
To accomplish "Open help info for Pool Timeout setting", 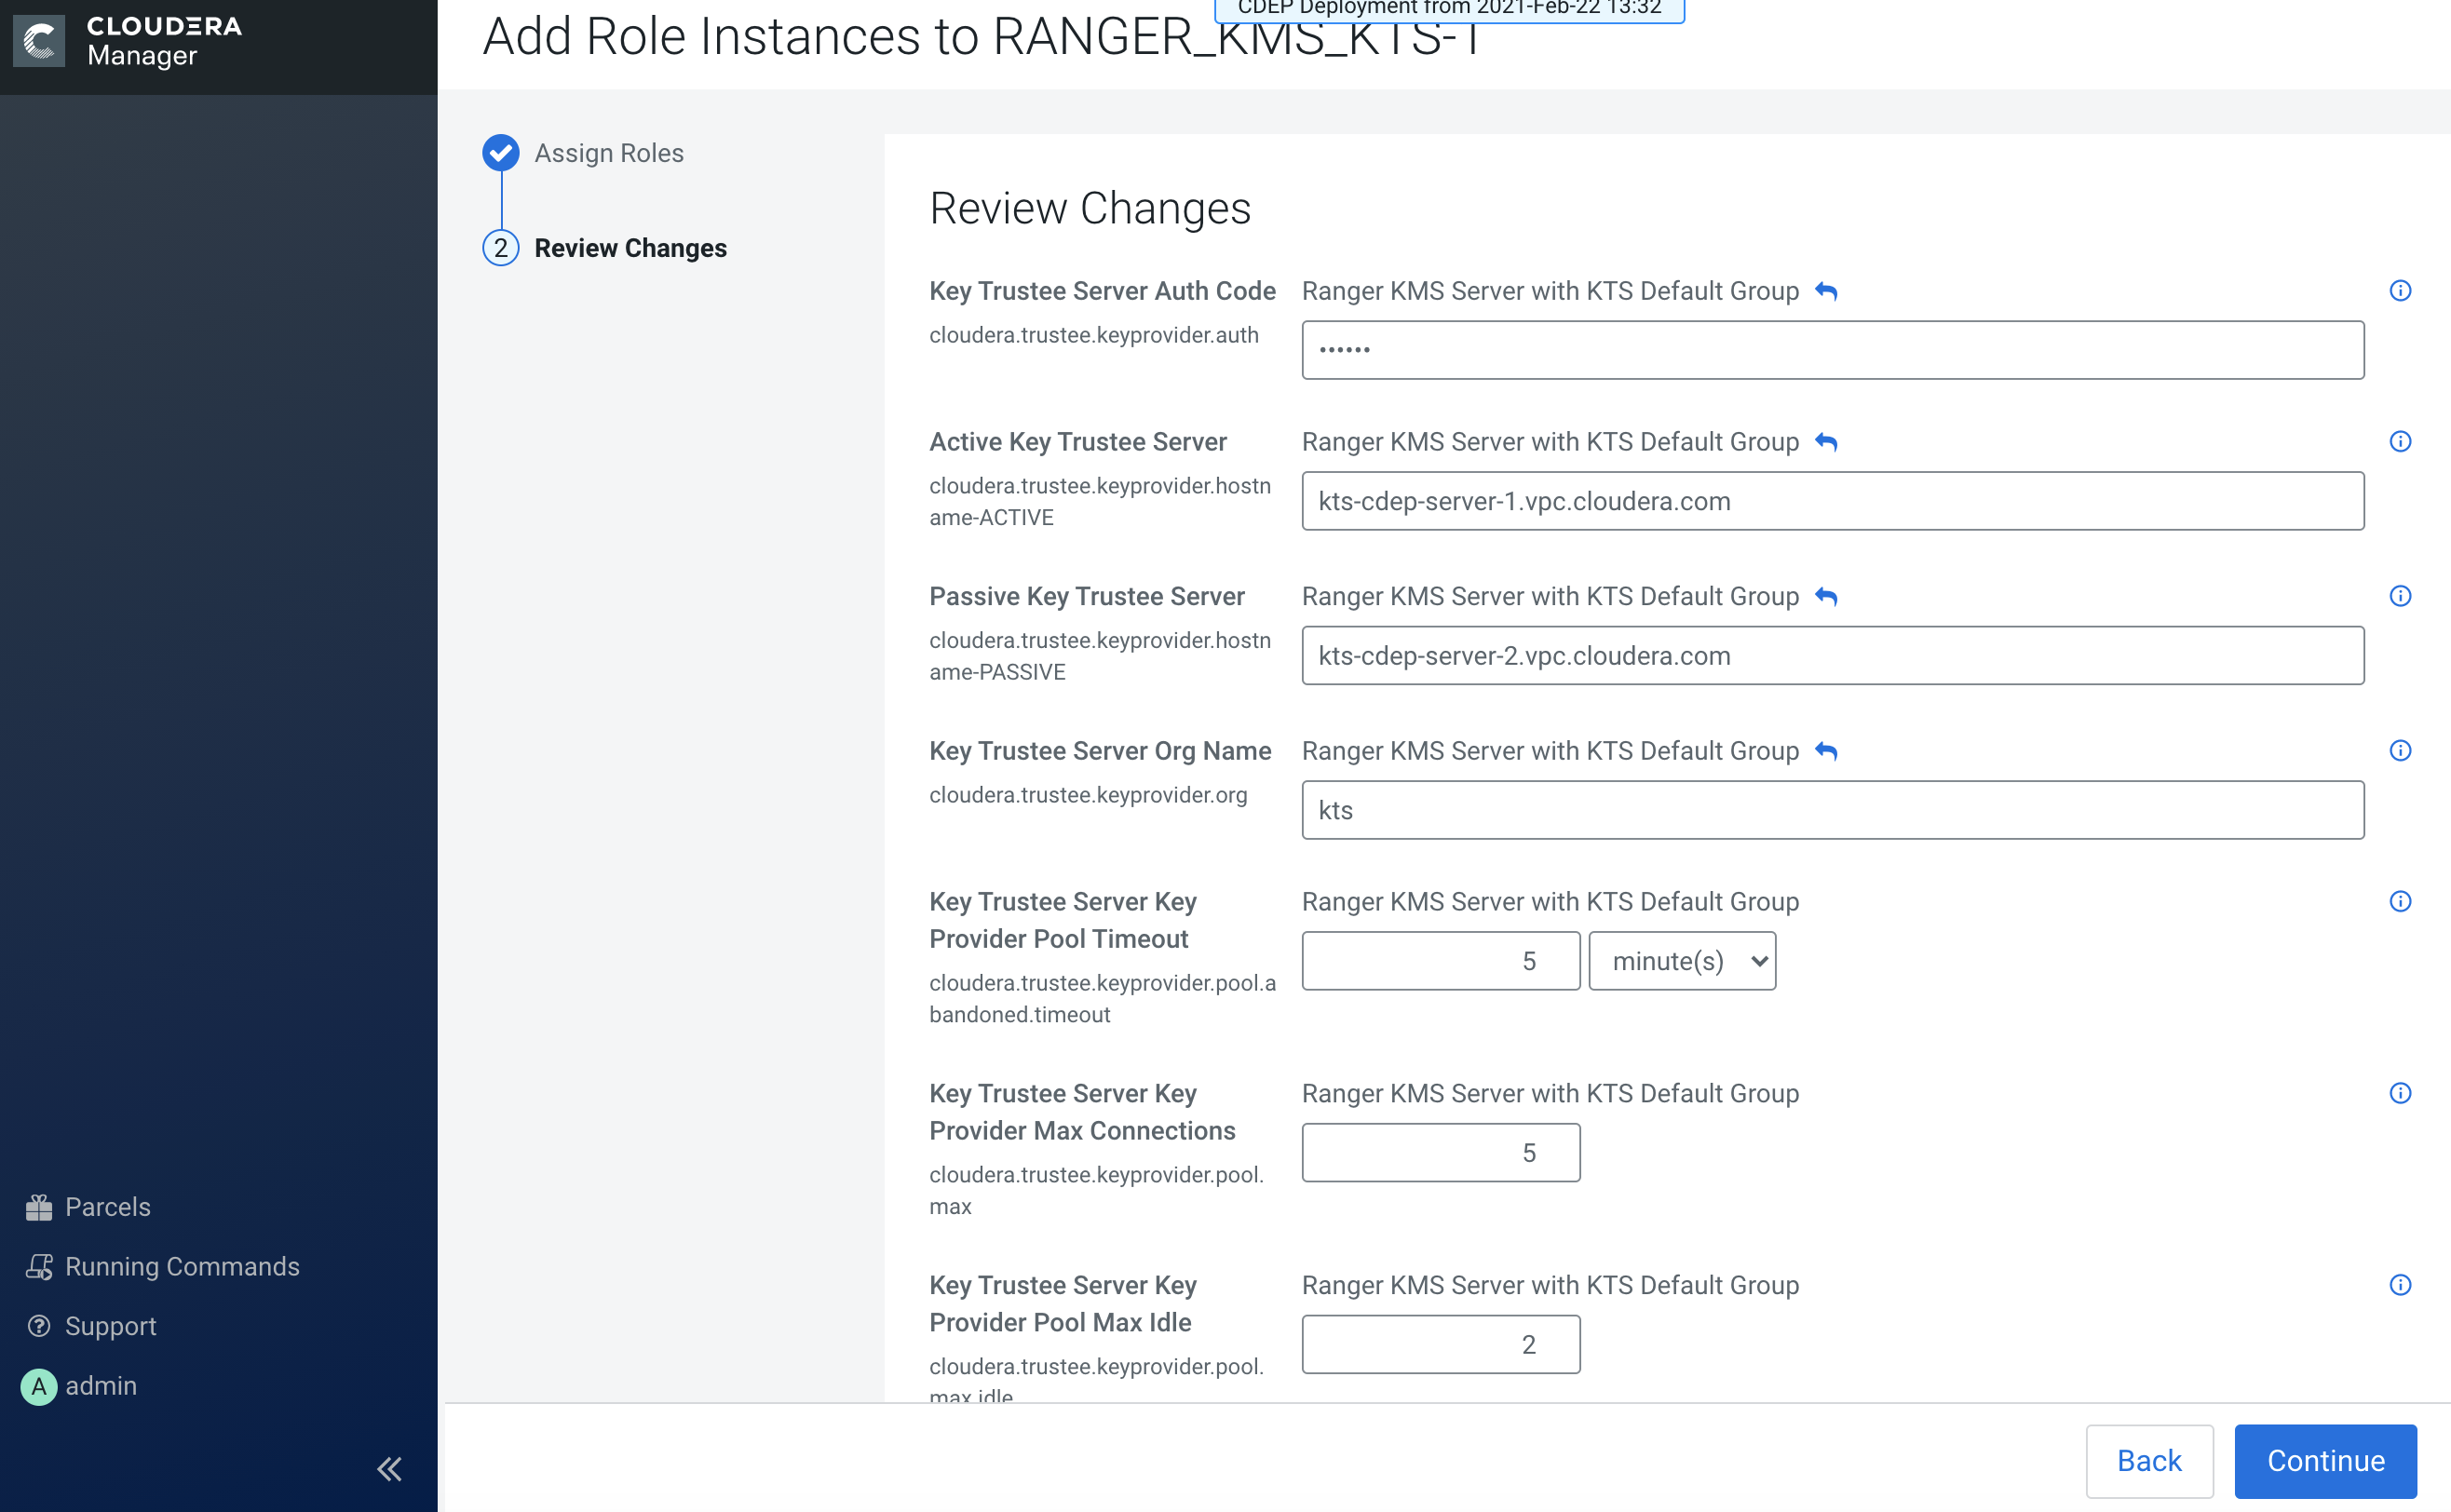I will tap(2399, 902).
